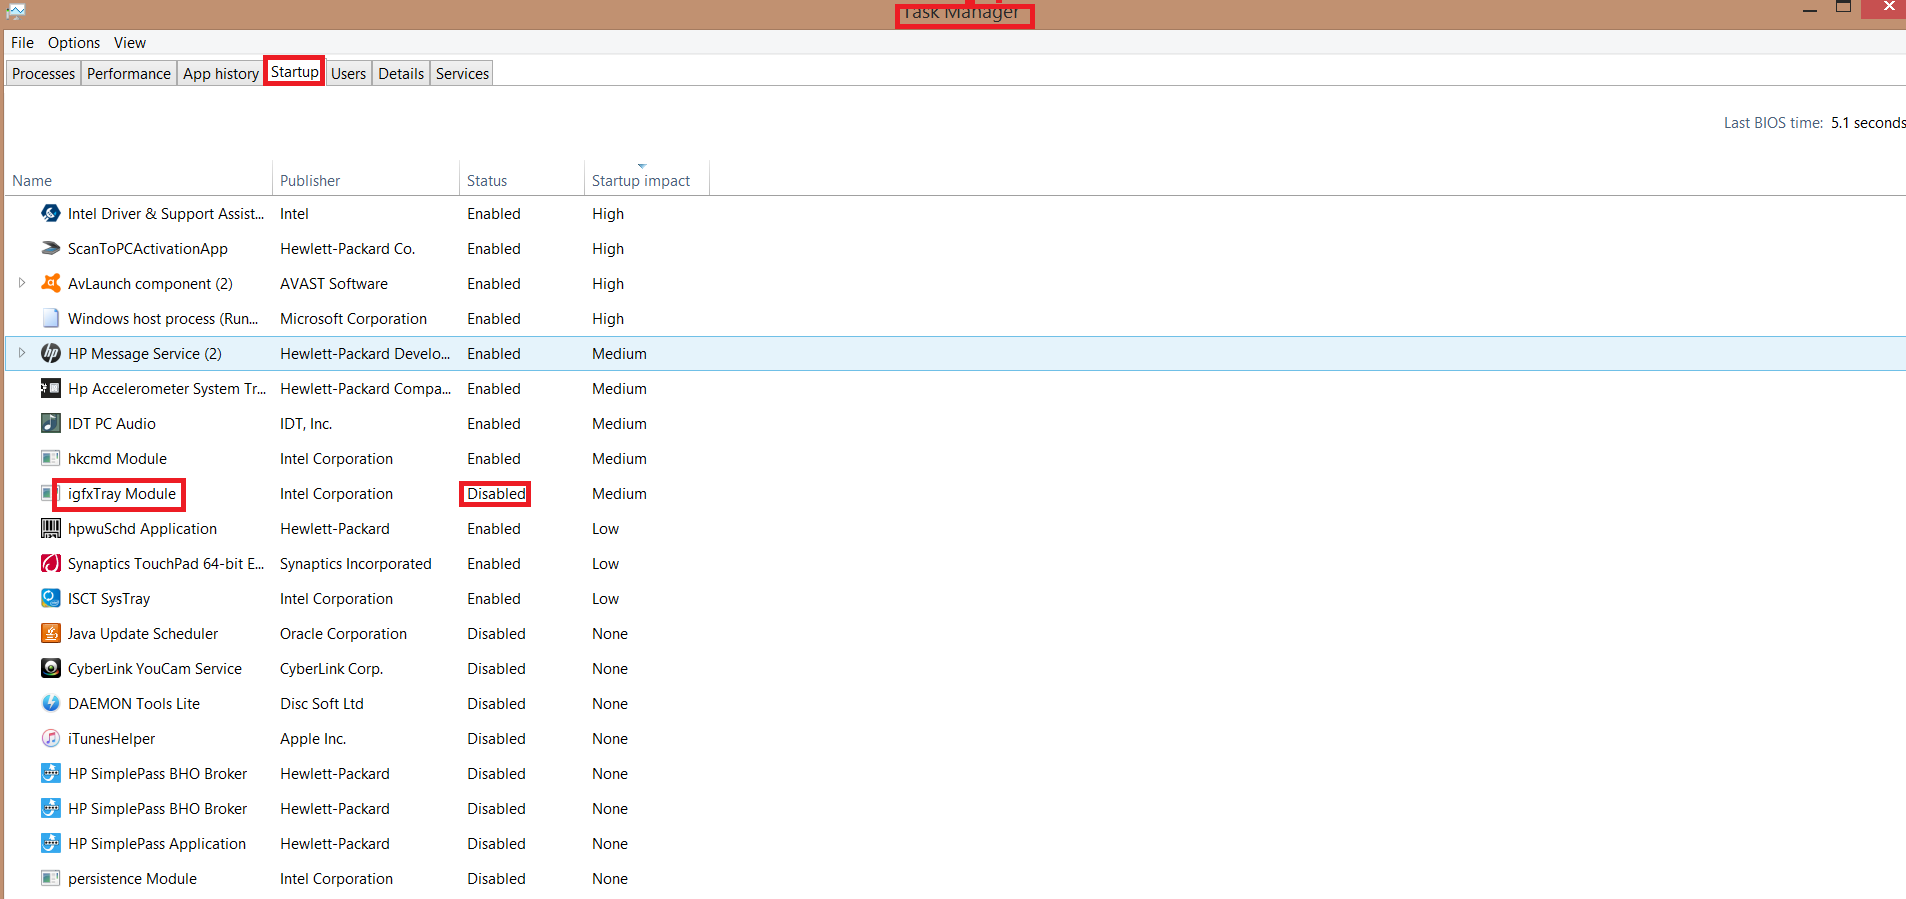Image resolution: width=1906 pixels, height=899 pixels.
Task: Expand the HP Message Service group
Action: (x=22, y=353)
